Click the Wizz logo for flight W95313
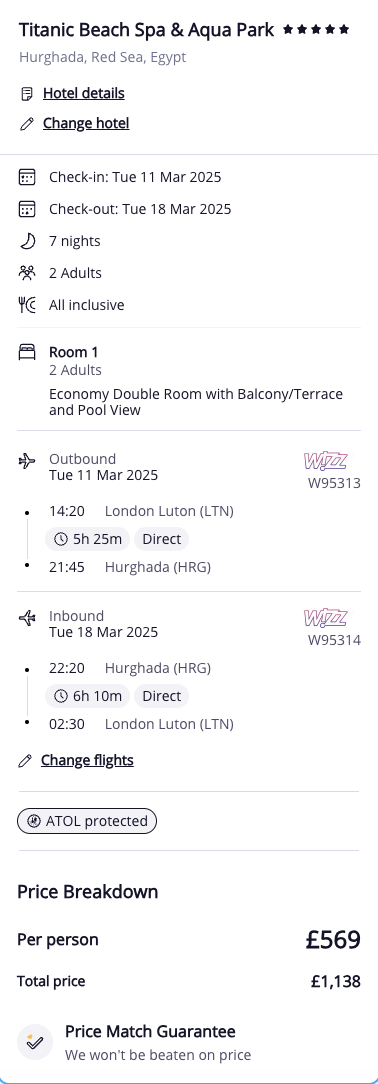 (x=325, y=460)
